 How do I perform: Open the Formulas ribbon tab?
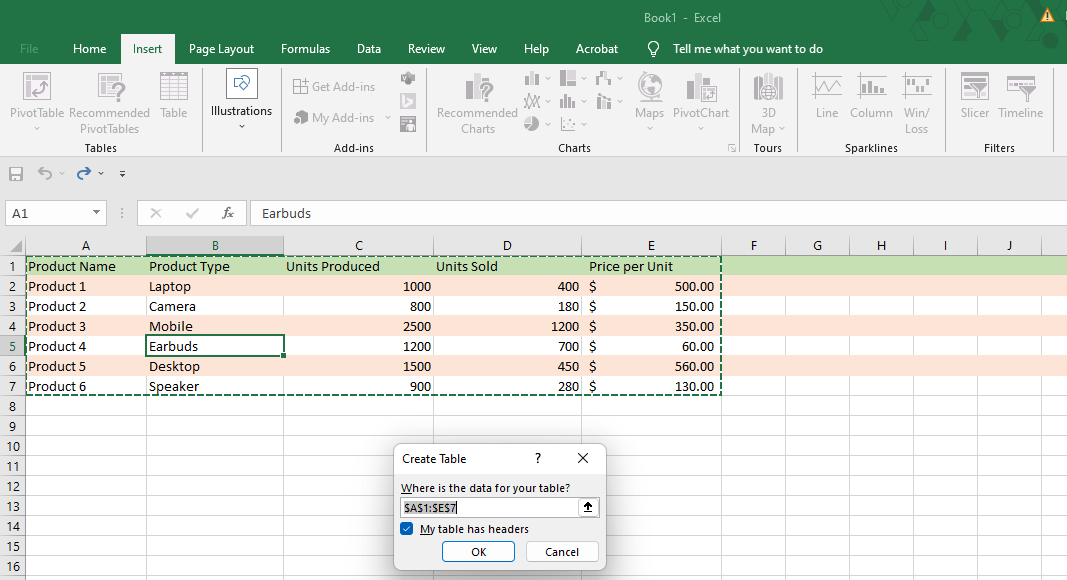click(x=305, y=49)
